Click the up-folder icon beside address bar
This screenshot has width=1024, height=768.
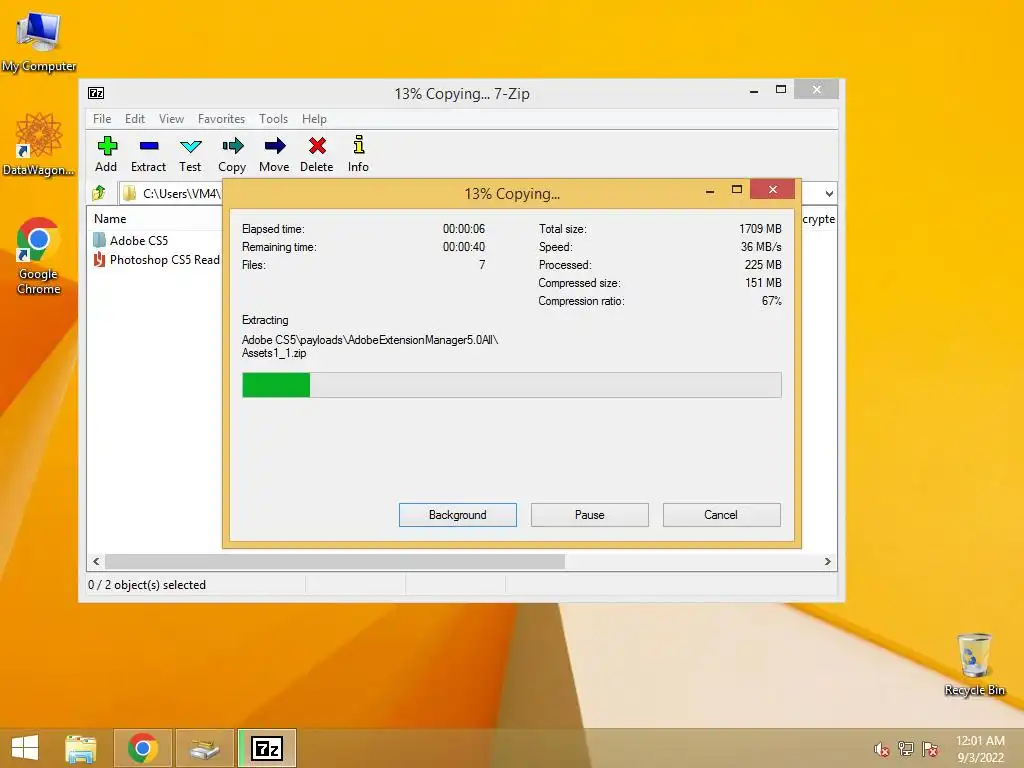[99, 193]
